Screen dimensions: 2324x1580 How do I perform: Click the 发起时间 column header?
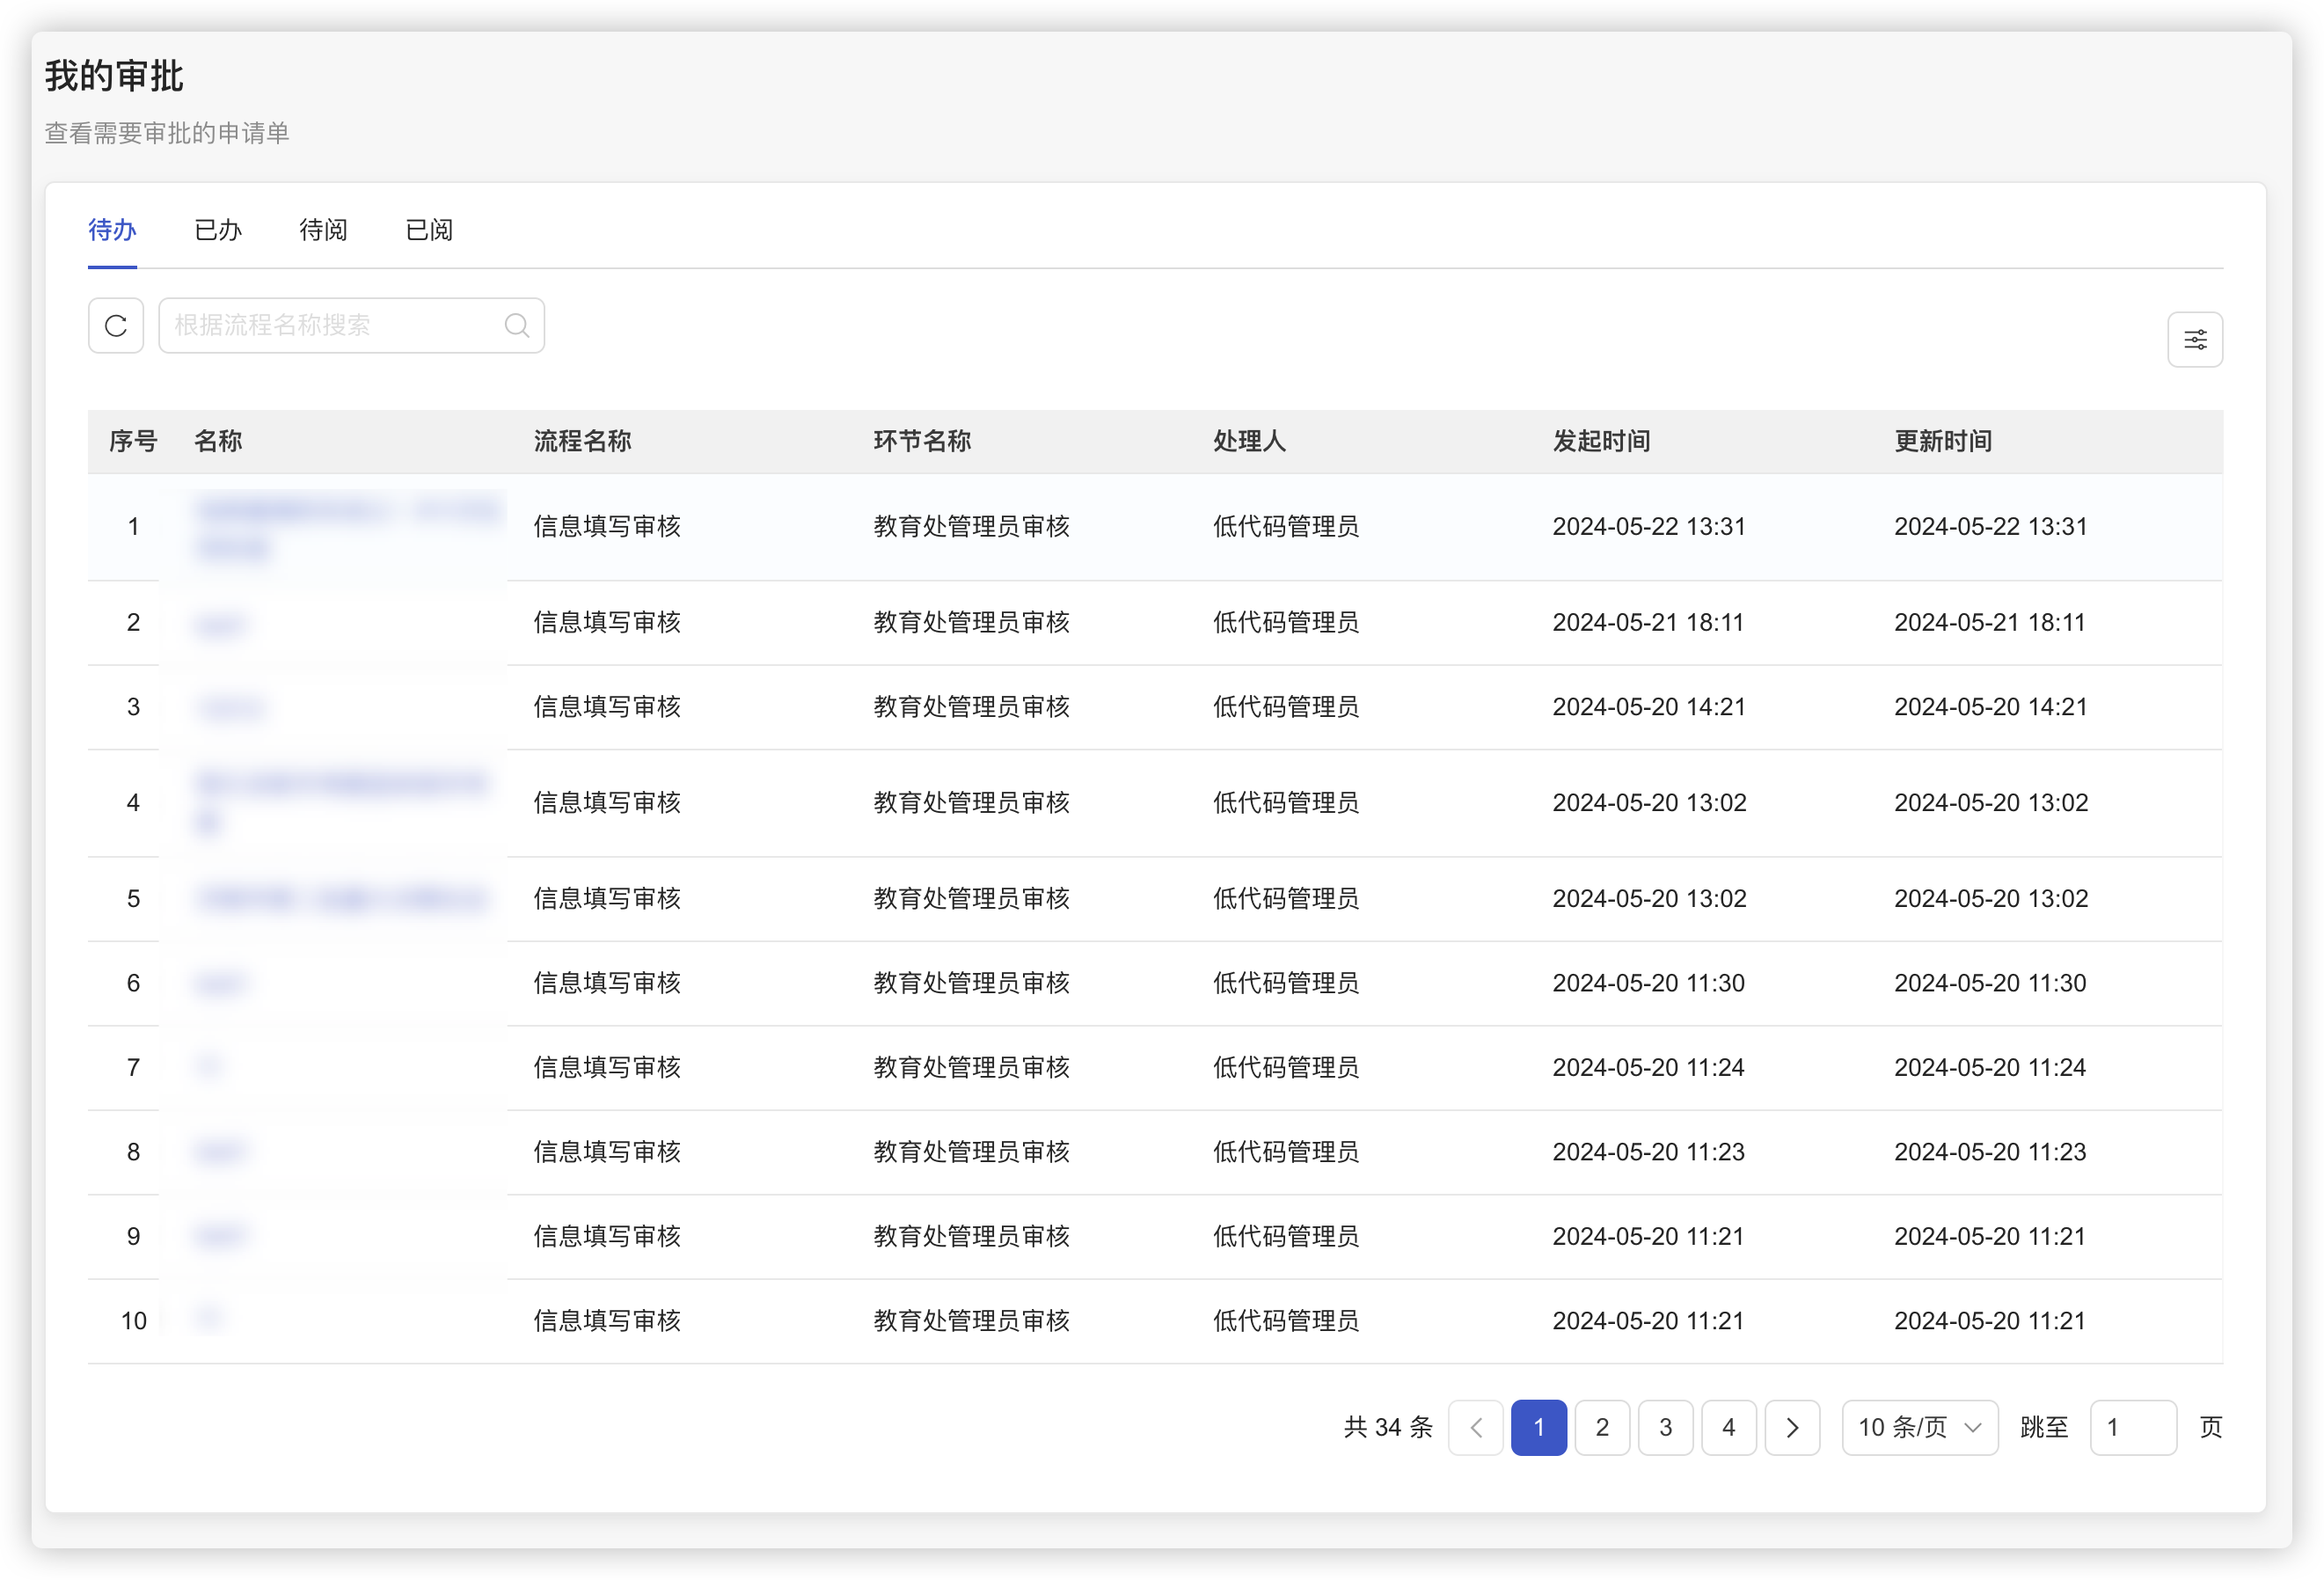click(1601, 441)
